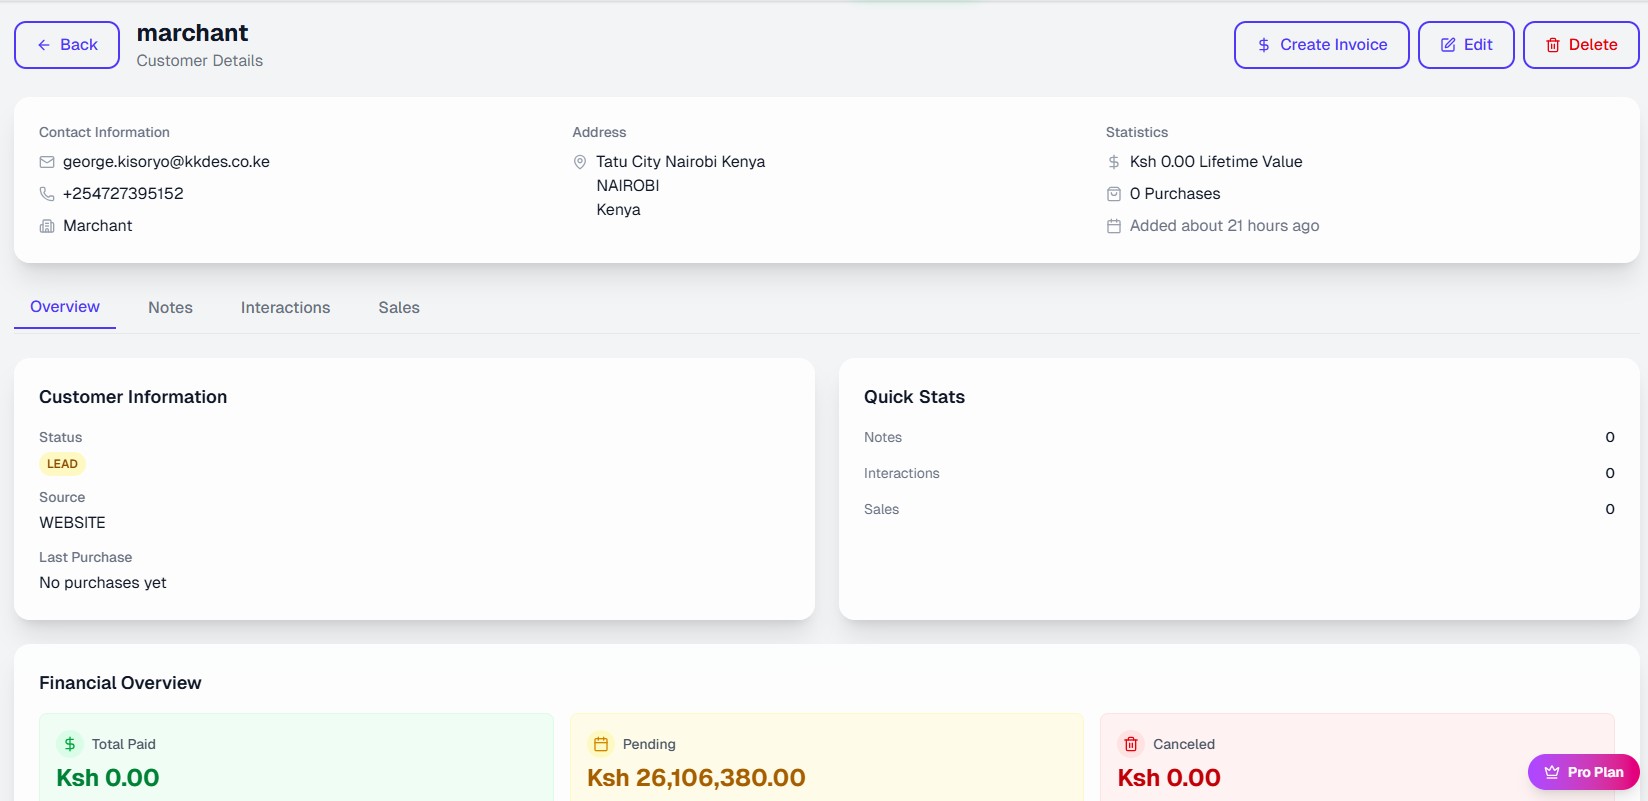Click the Create Invoice button
The image size is (1648, 801).
1321,45
